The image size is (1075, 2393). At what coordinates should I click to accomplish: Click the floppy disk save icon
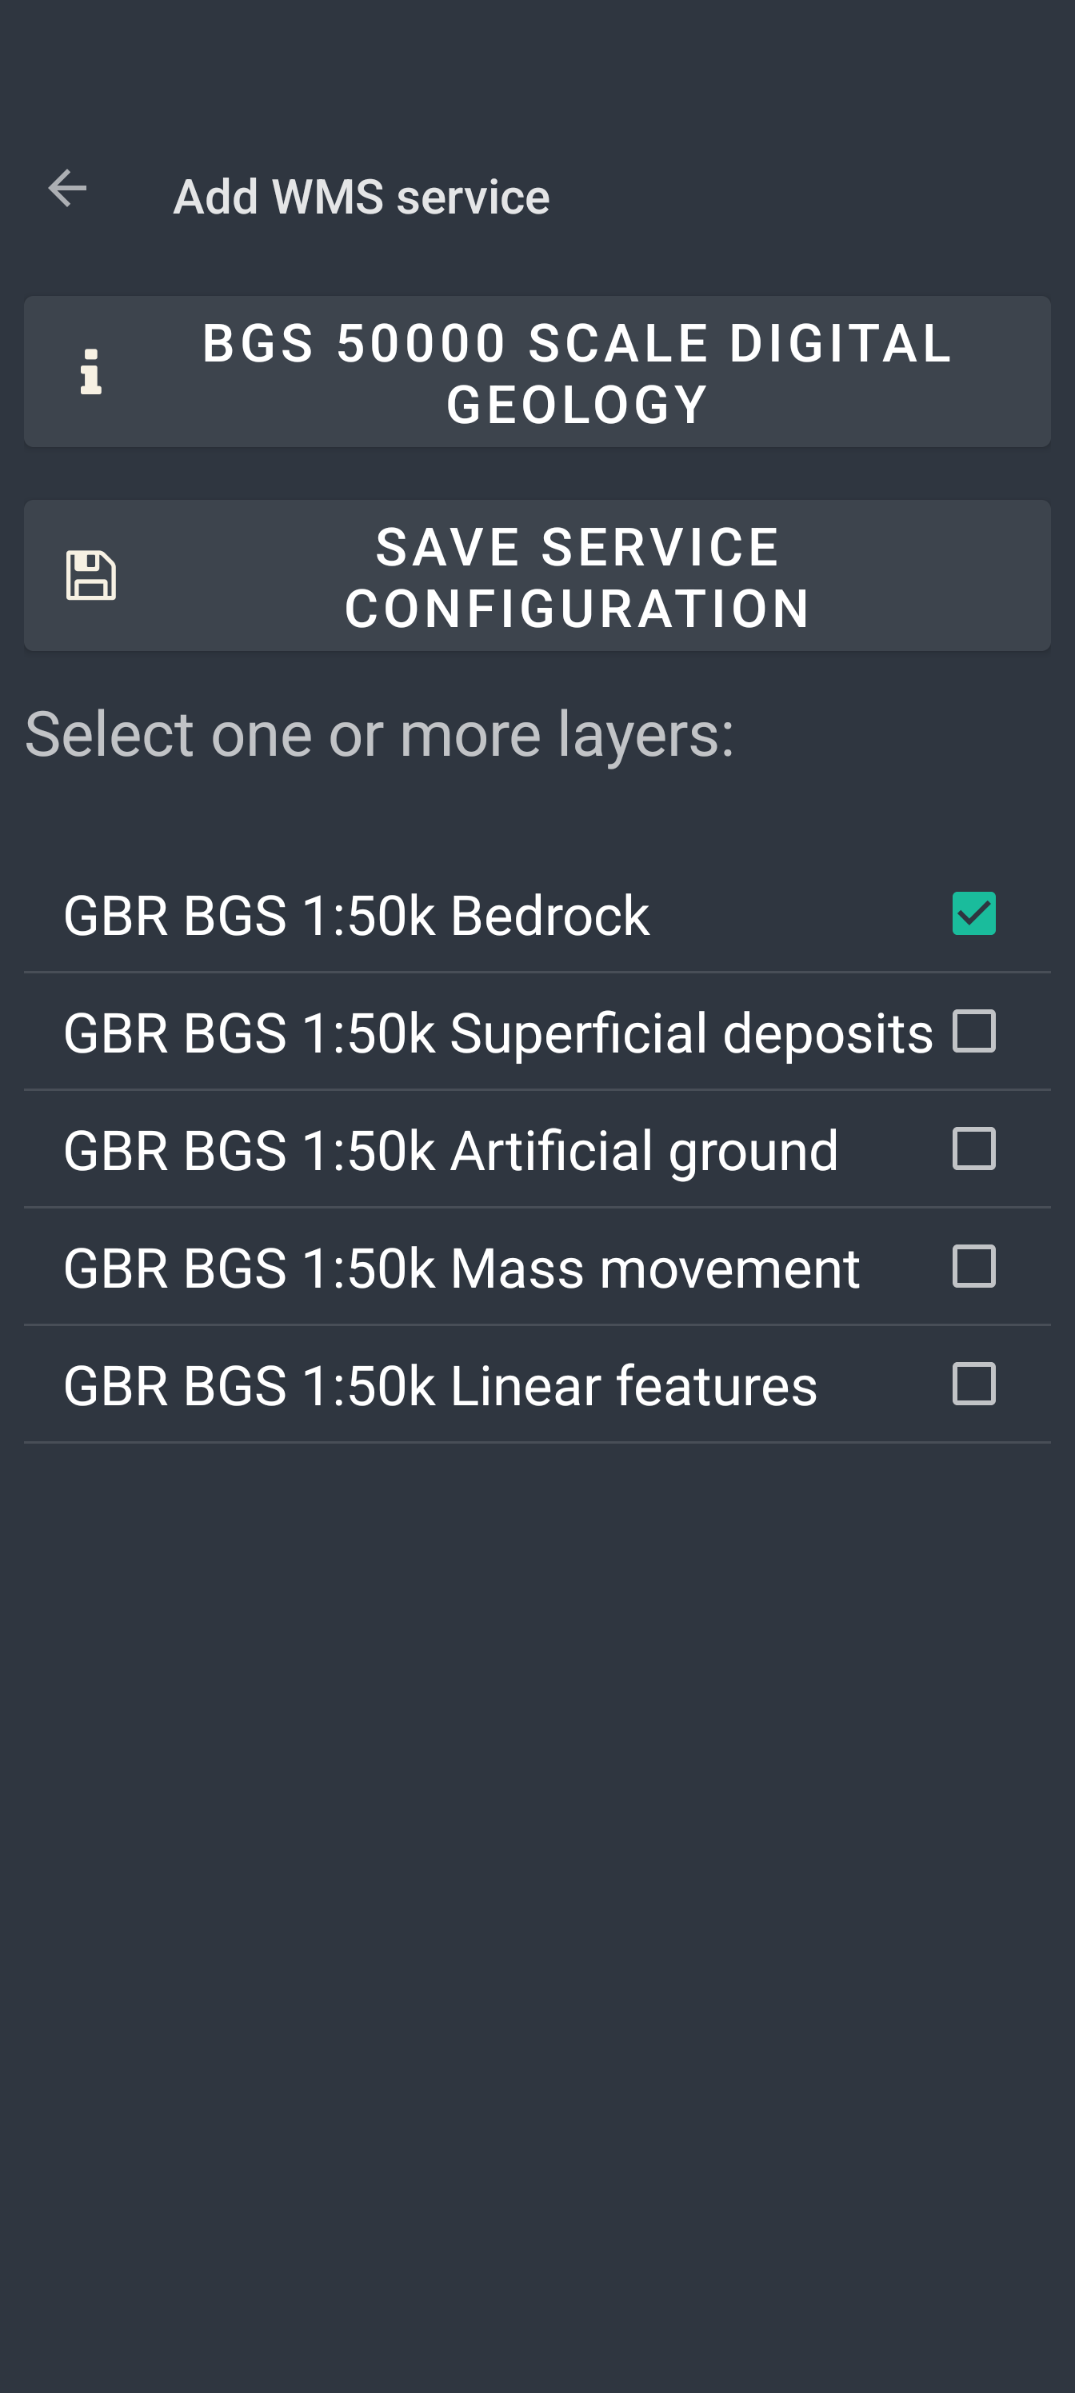tap(91, 576)
